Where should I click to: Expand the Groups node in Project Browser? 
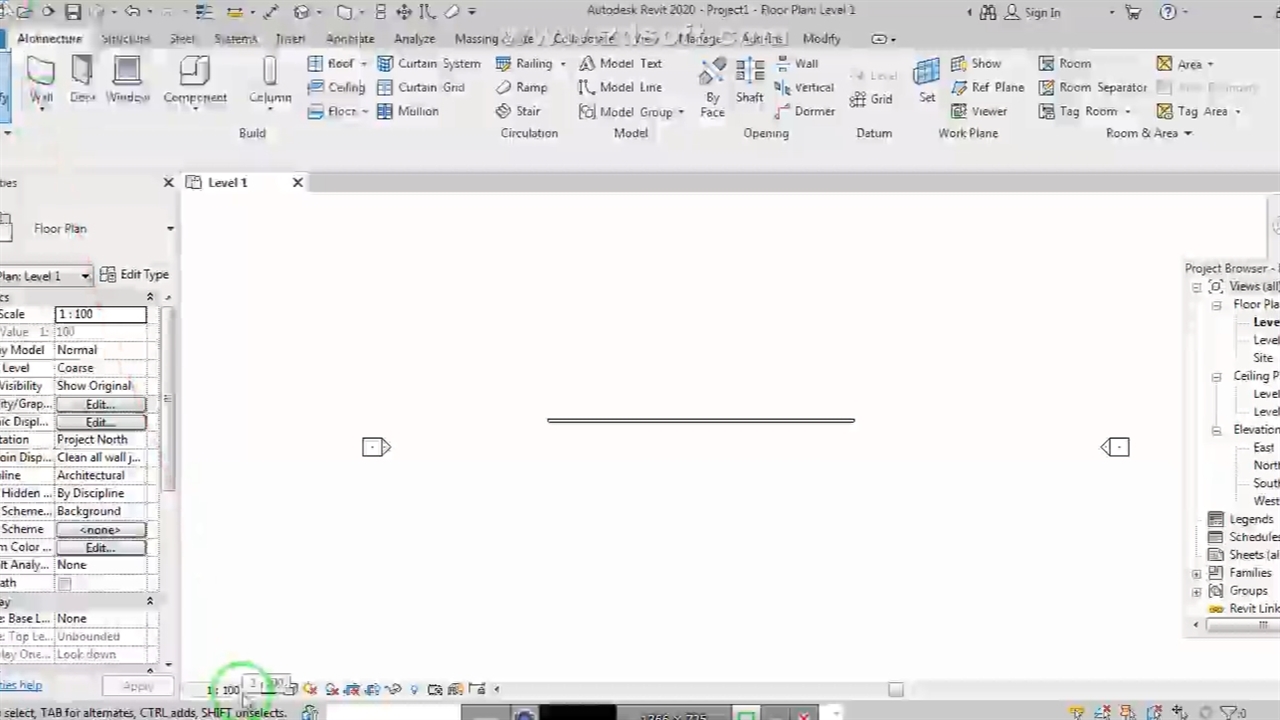coord(1197,592)
